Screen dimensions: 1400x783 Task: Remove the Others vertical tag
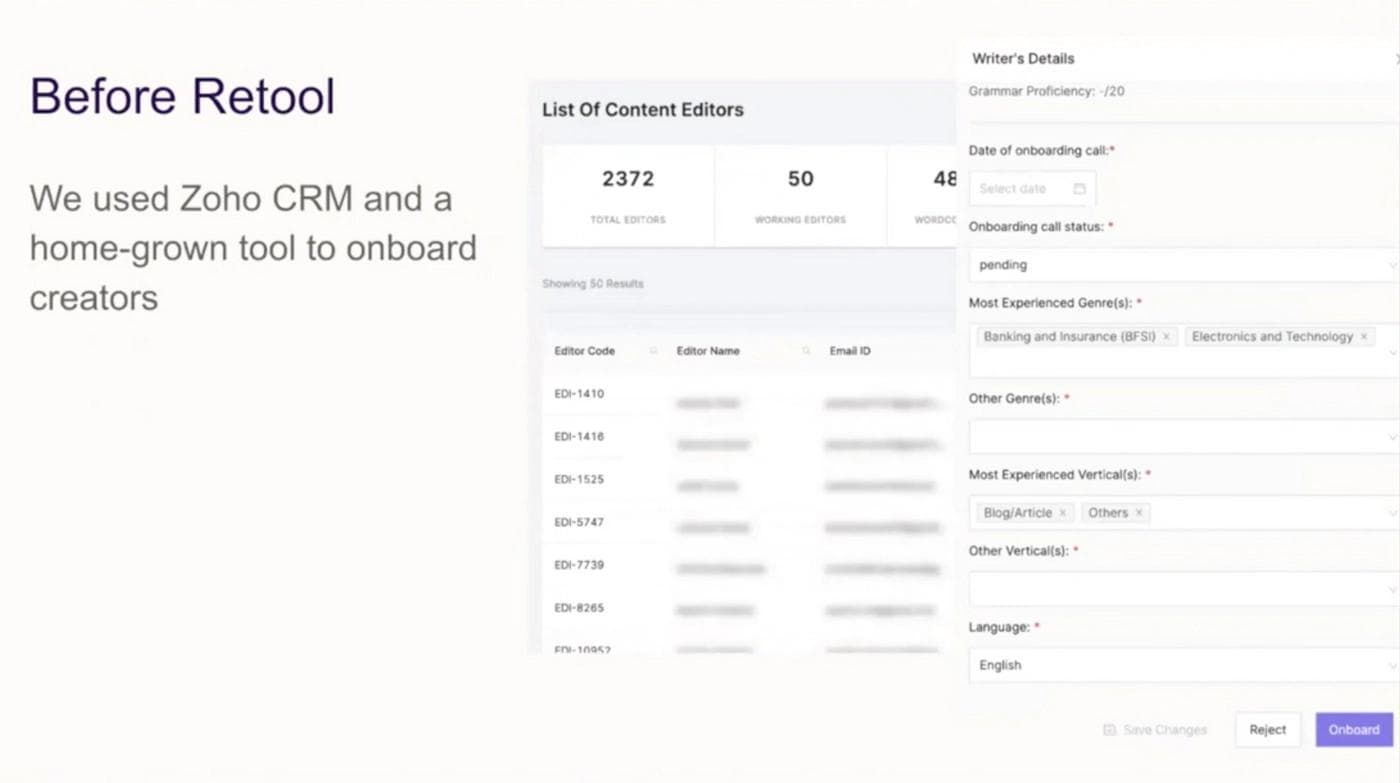click(1138, 513)
